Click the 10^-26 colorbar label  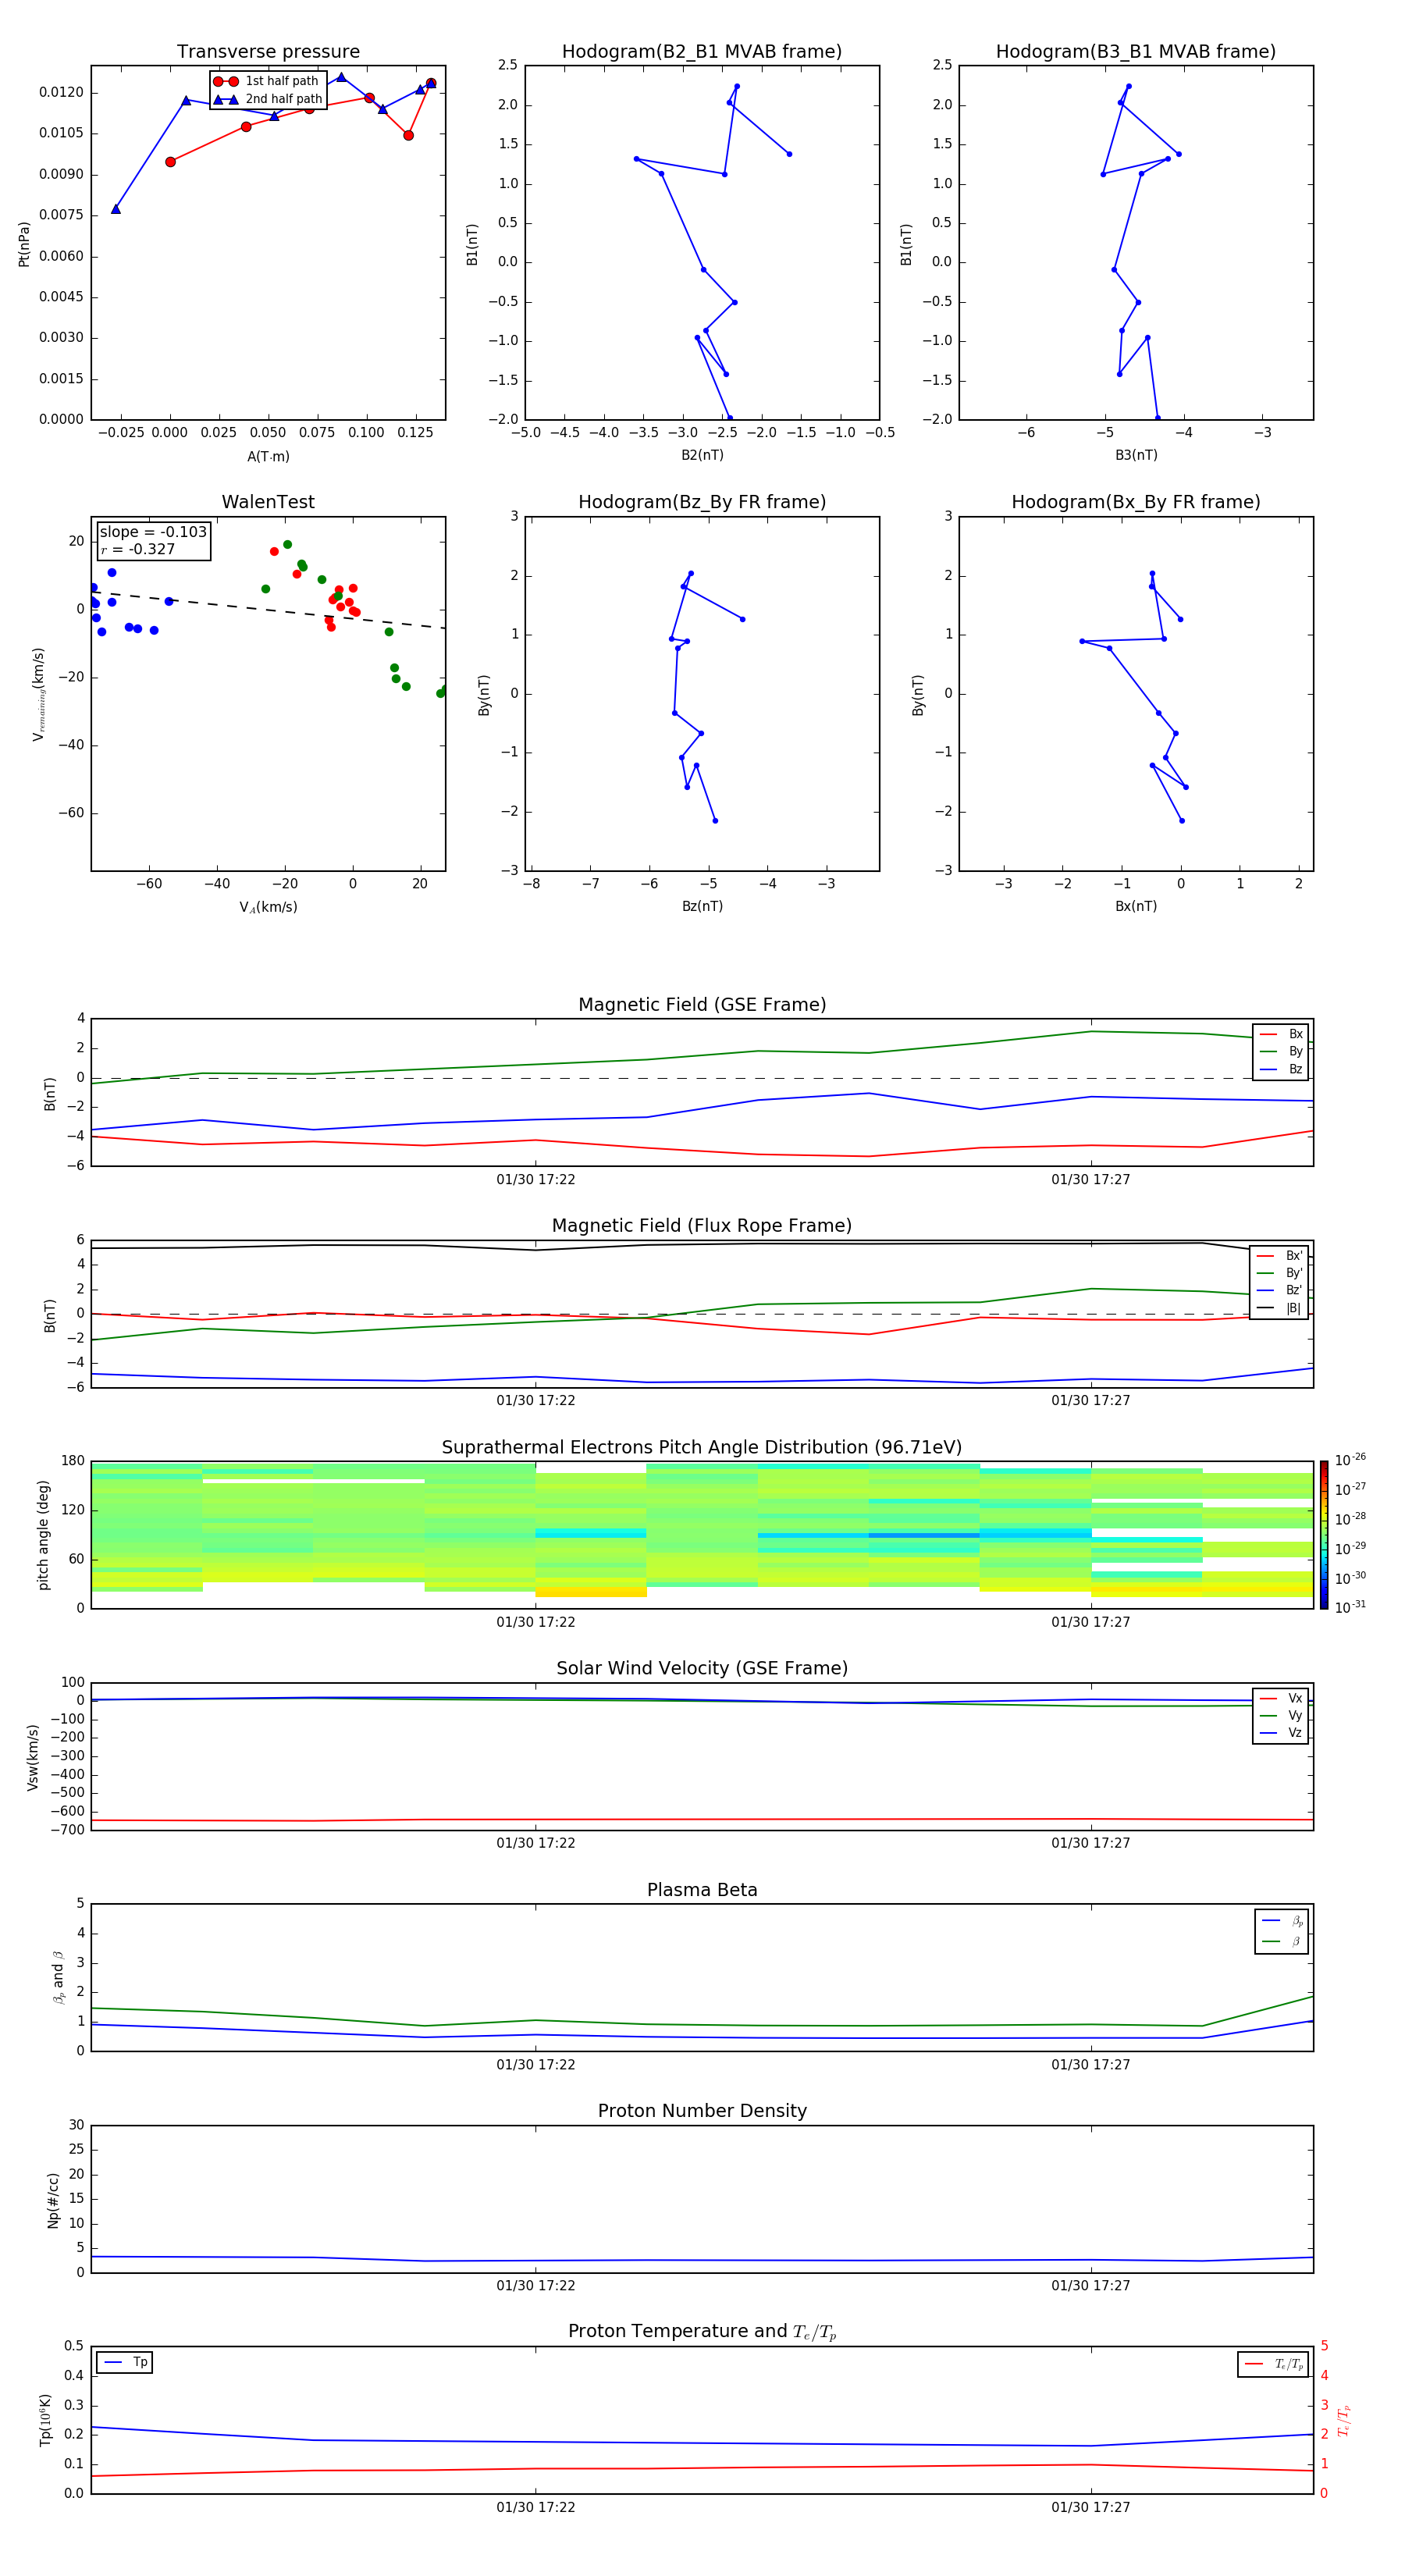click(1350, 1460)
